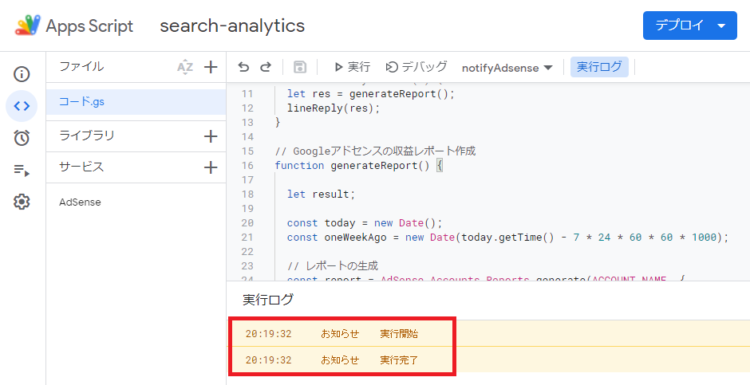Start debugging with デバッグ button
This screenshot has width=750, height=385.
pyautogui.click(x=416, y=67)
